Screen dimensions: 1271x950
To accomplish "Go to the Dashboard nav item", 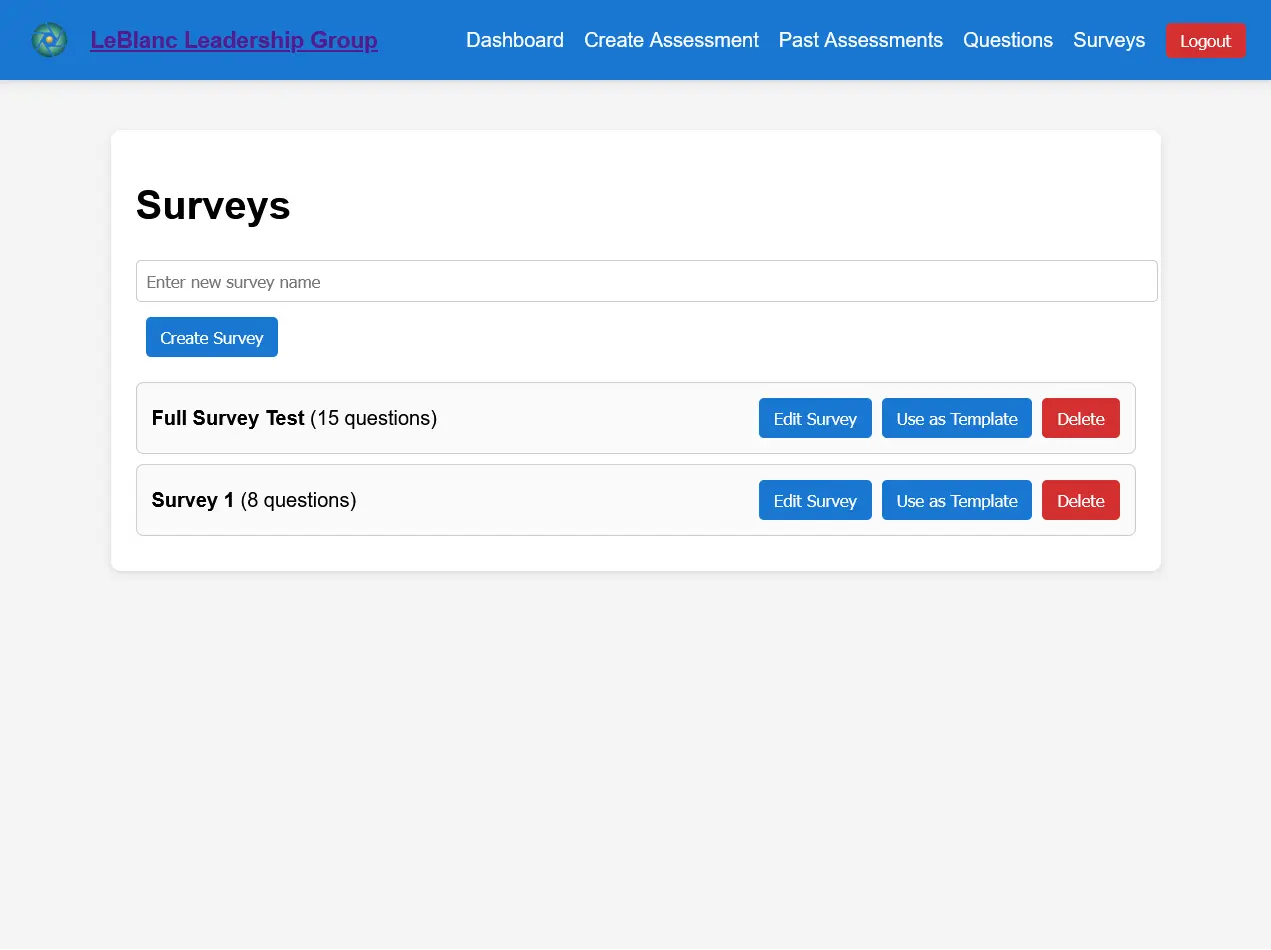I will (515, 40).
